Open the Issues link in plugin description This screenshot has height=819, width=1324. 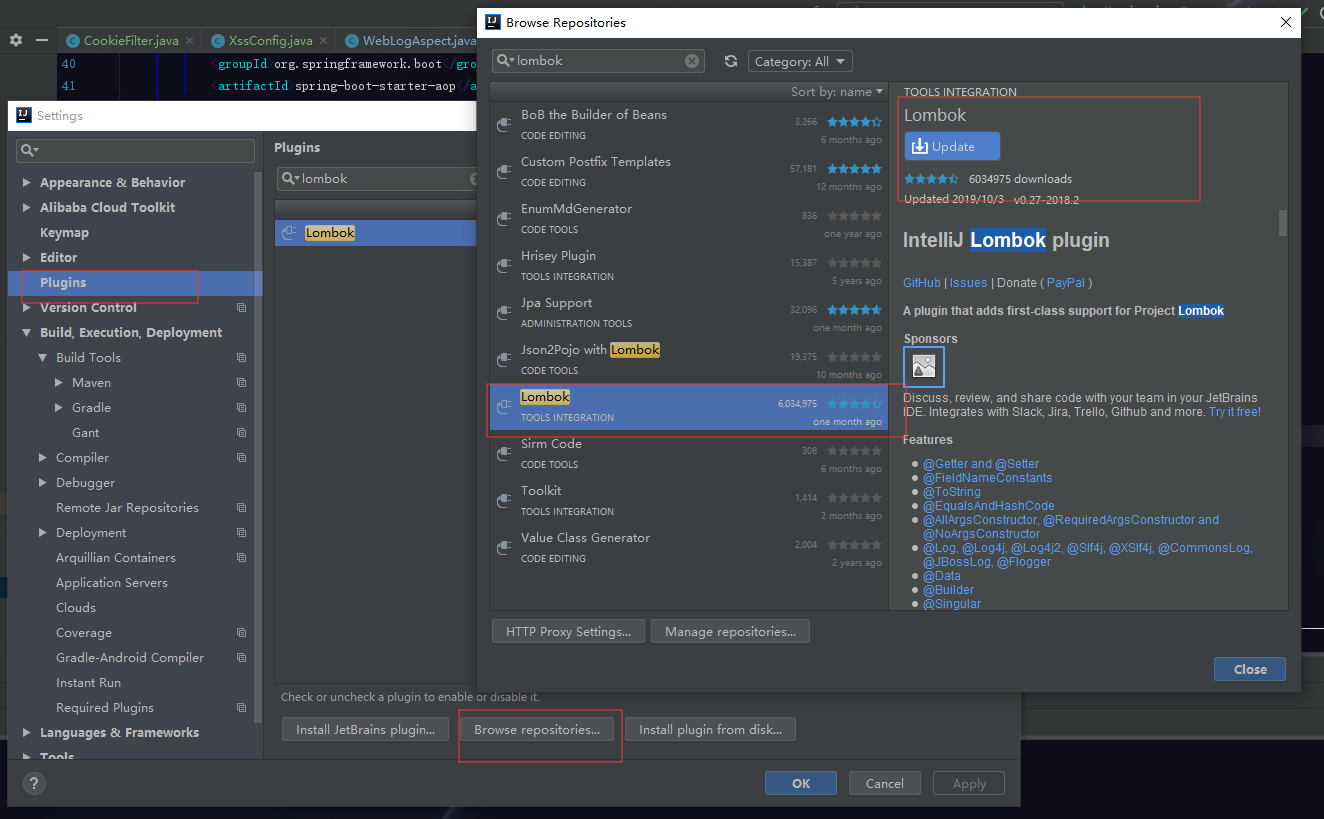point(968,283)
